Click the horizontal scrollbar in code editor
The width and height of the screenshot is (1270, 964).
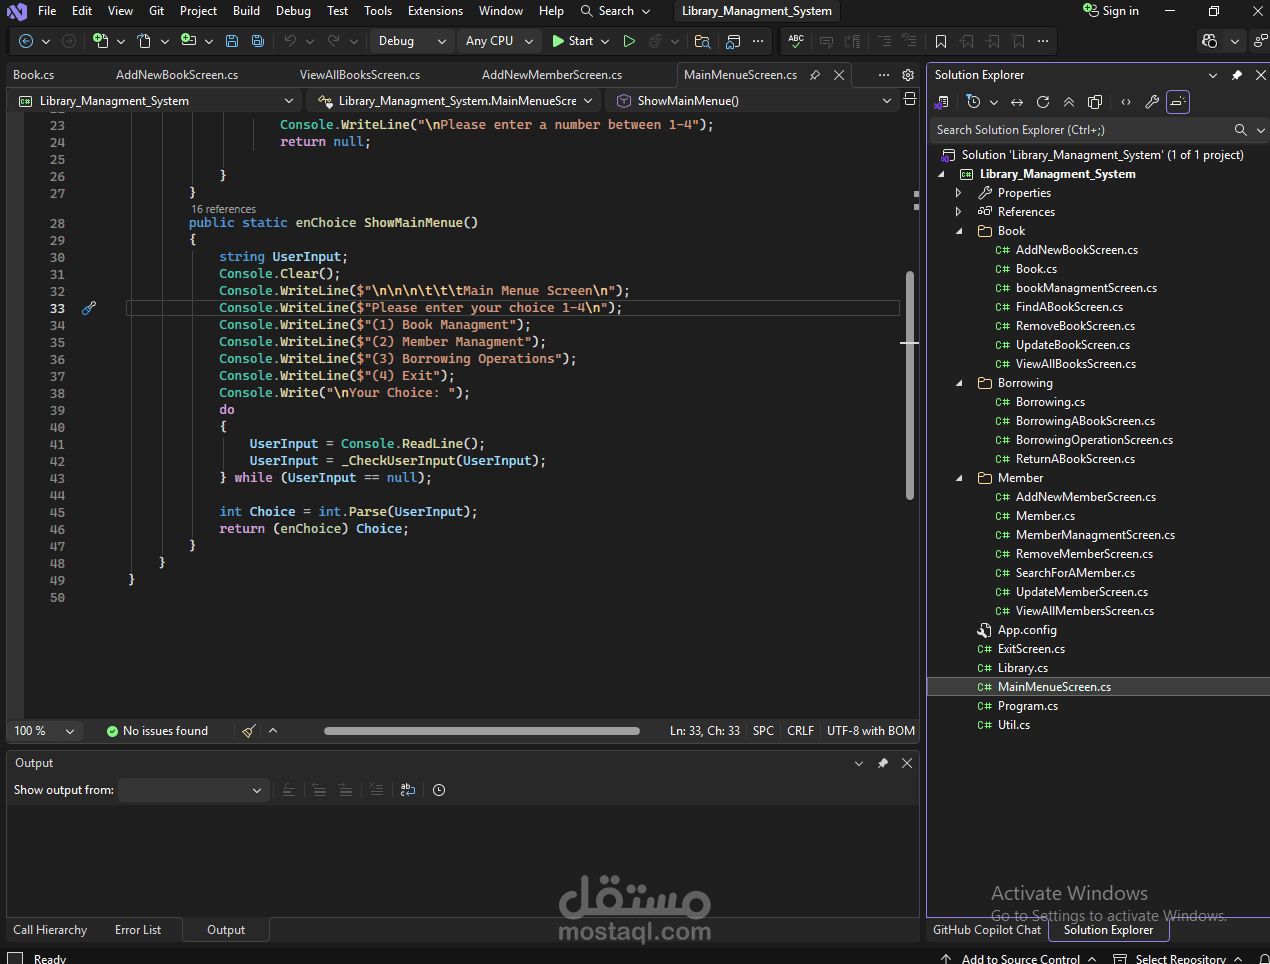(481, 731)
